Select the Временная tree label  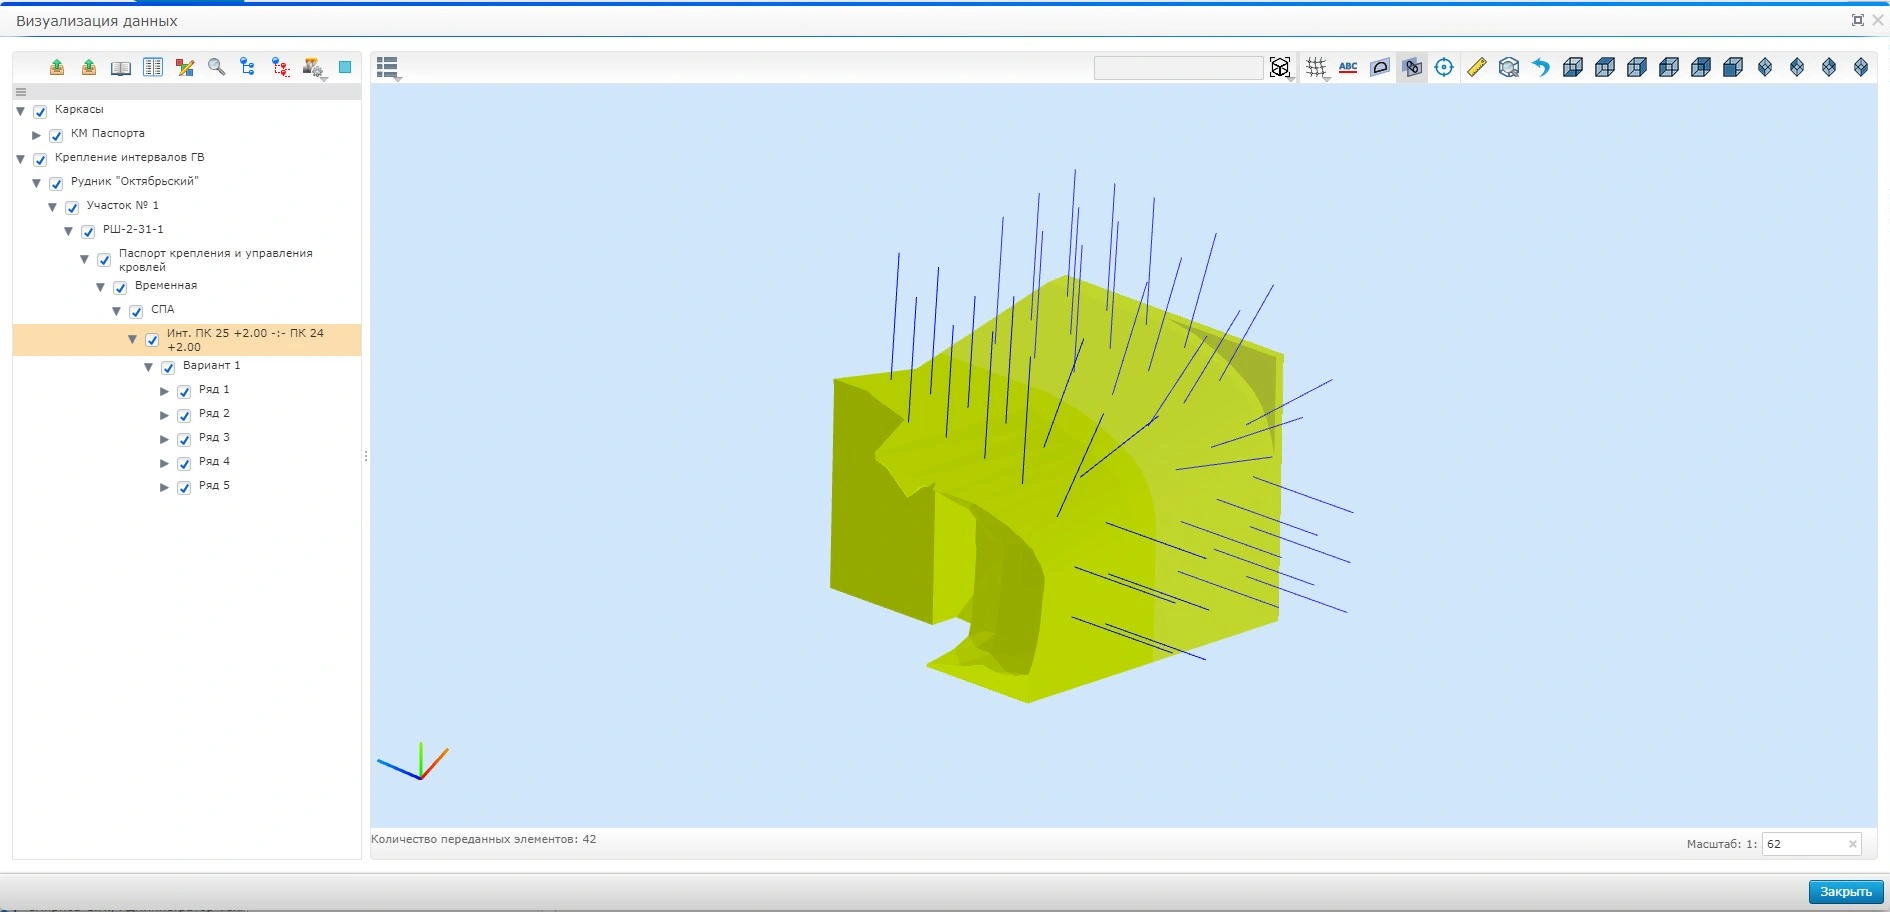166,285
